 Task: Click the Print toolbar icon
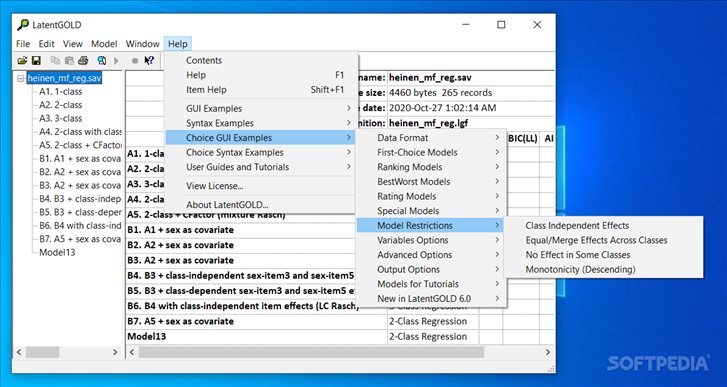pyautogui.click(x=83, y=61)
